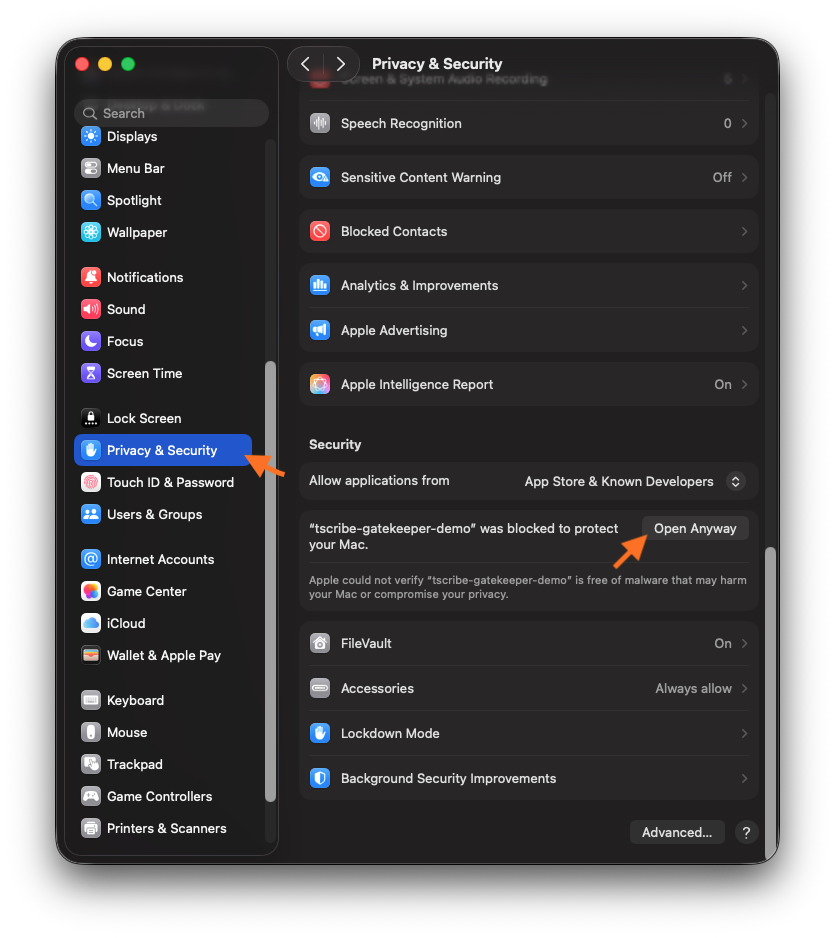Open the Spotlight magnifier icon
Viewport: 835px width, 938px height.
click(x=91, y=200)
